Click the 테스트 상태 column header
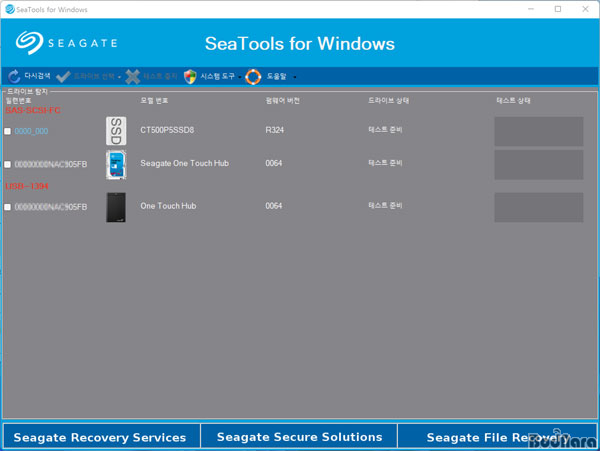Image resolution: width=600 pixels, height=451 pixels. tap(513, 101)
